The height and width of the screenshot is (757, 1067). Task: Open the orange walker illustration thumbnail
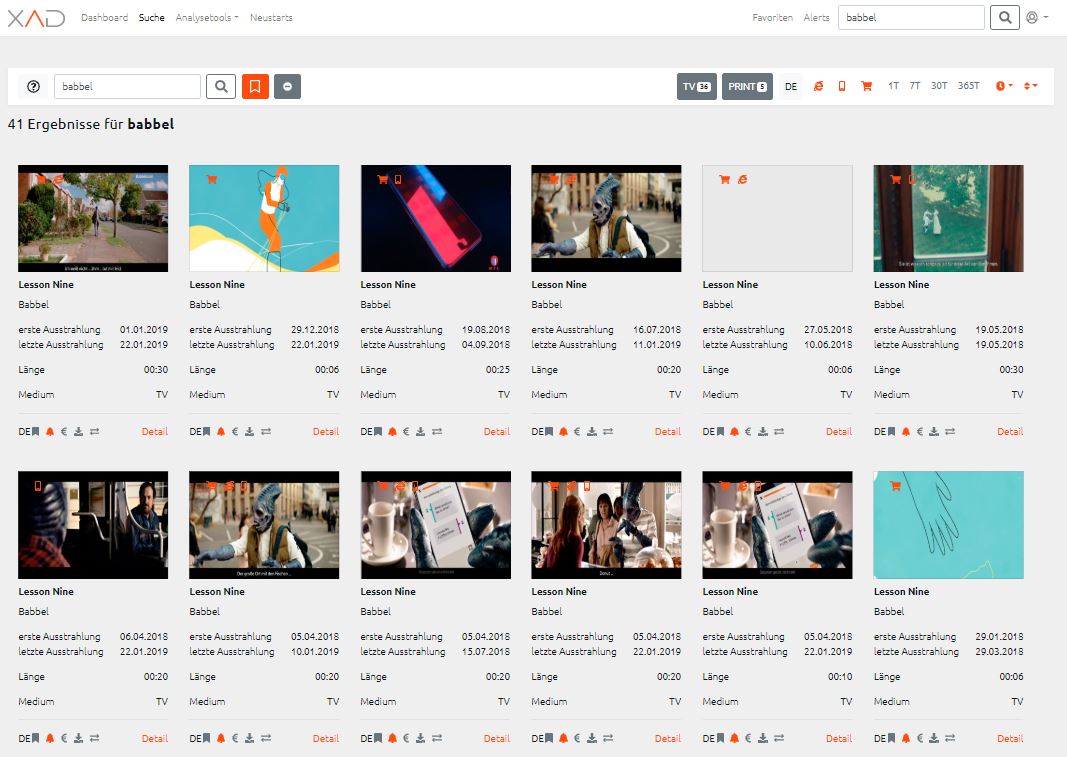click(264, 219)
